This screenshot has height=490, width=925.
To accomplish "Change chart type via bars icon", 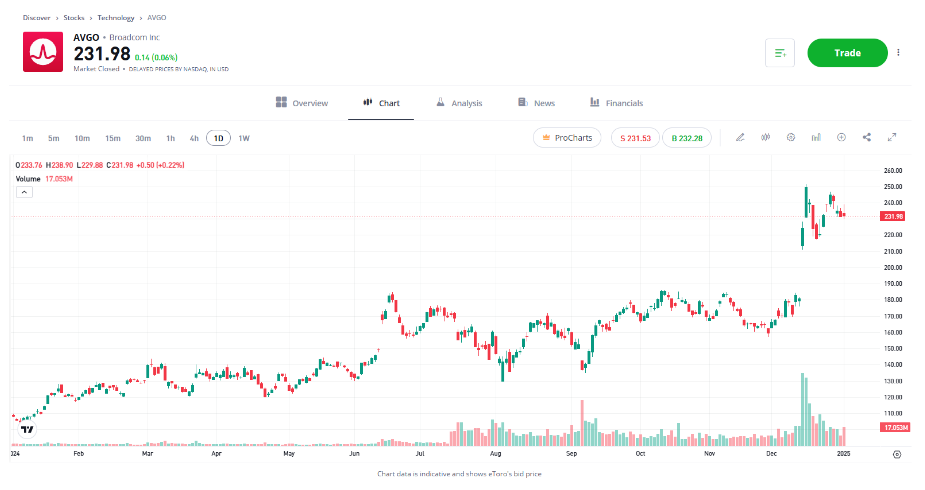I will pyautogui.click(x=816, y=137).
